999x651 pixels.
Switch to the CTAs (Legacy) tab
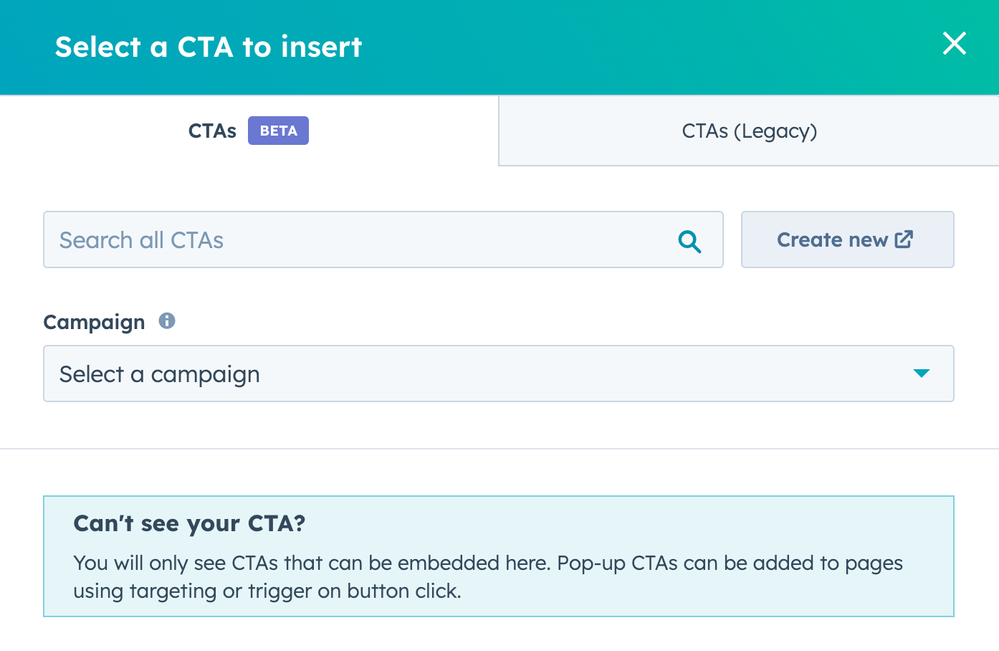[x=749, y=130]
